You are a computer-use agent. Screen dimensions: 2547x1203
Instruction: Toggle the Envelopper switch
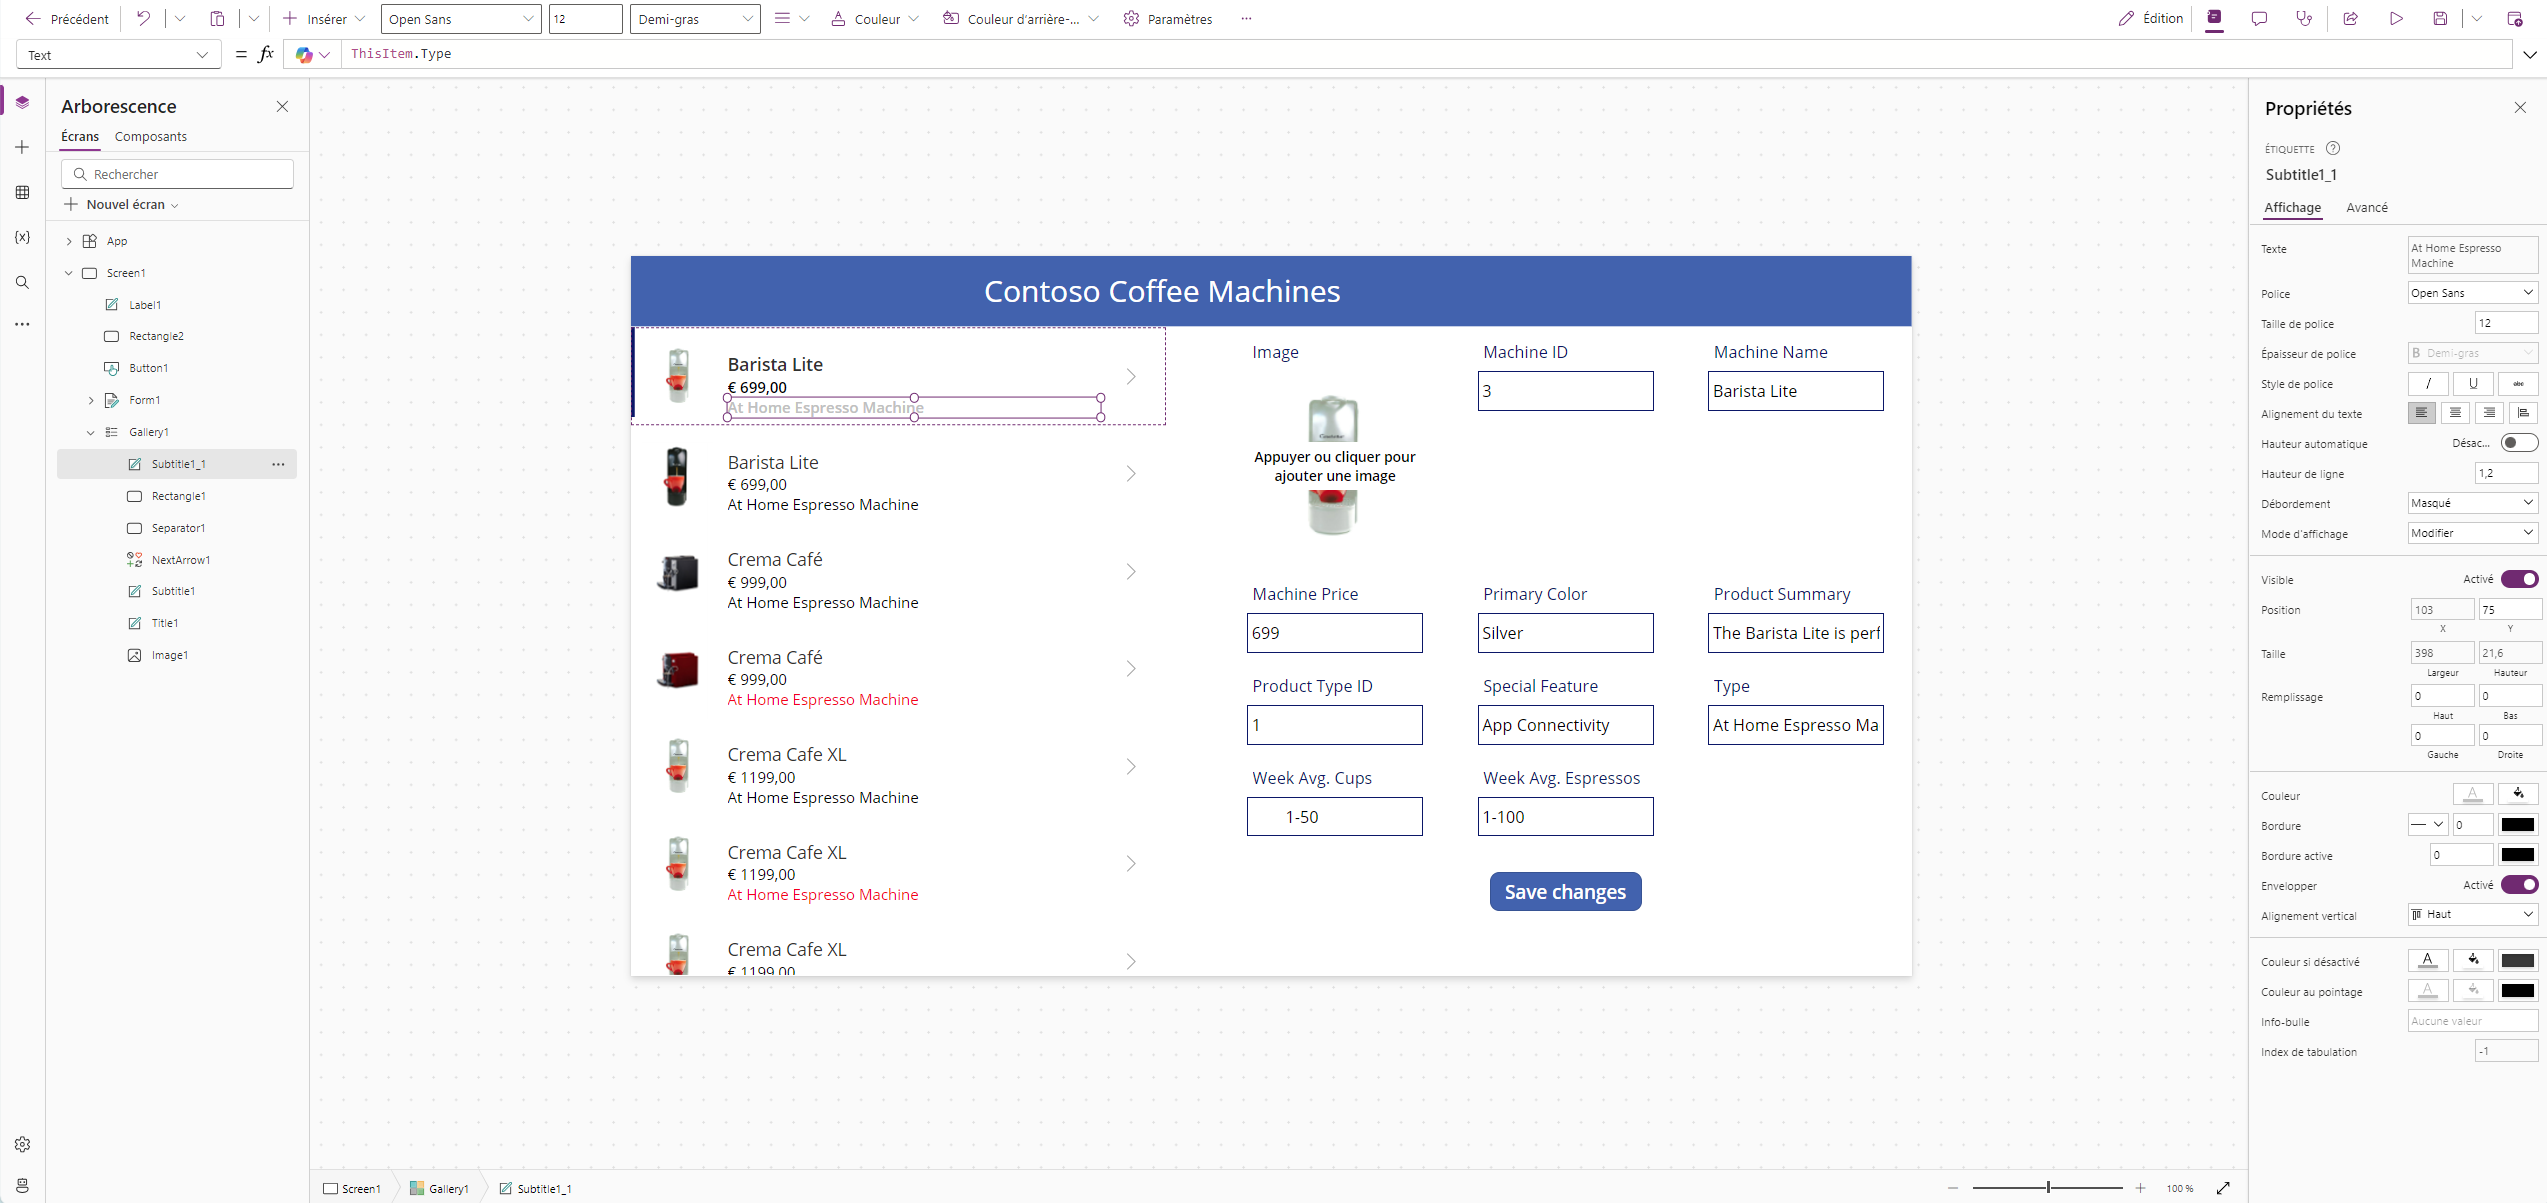pyautogui.click(x=2519, y=885)
